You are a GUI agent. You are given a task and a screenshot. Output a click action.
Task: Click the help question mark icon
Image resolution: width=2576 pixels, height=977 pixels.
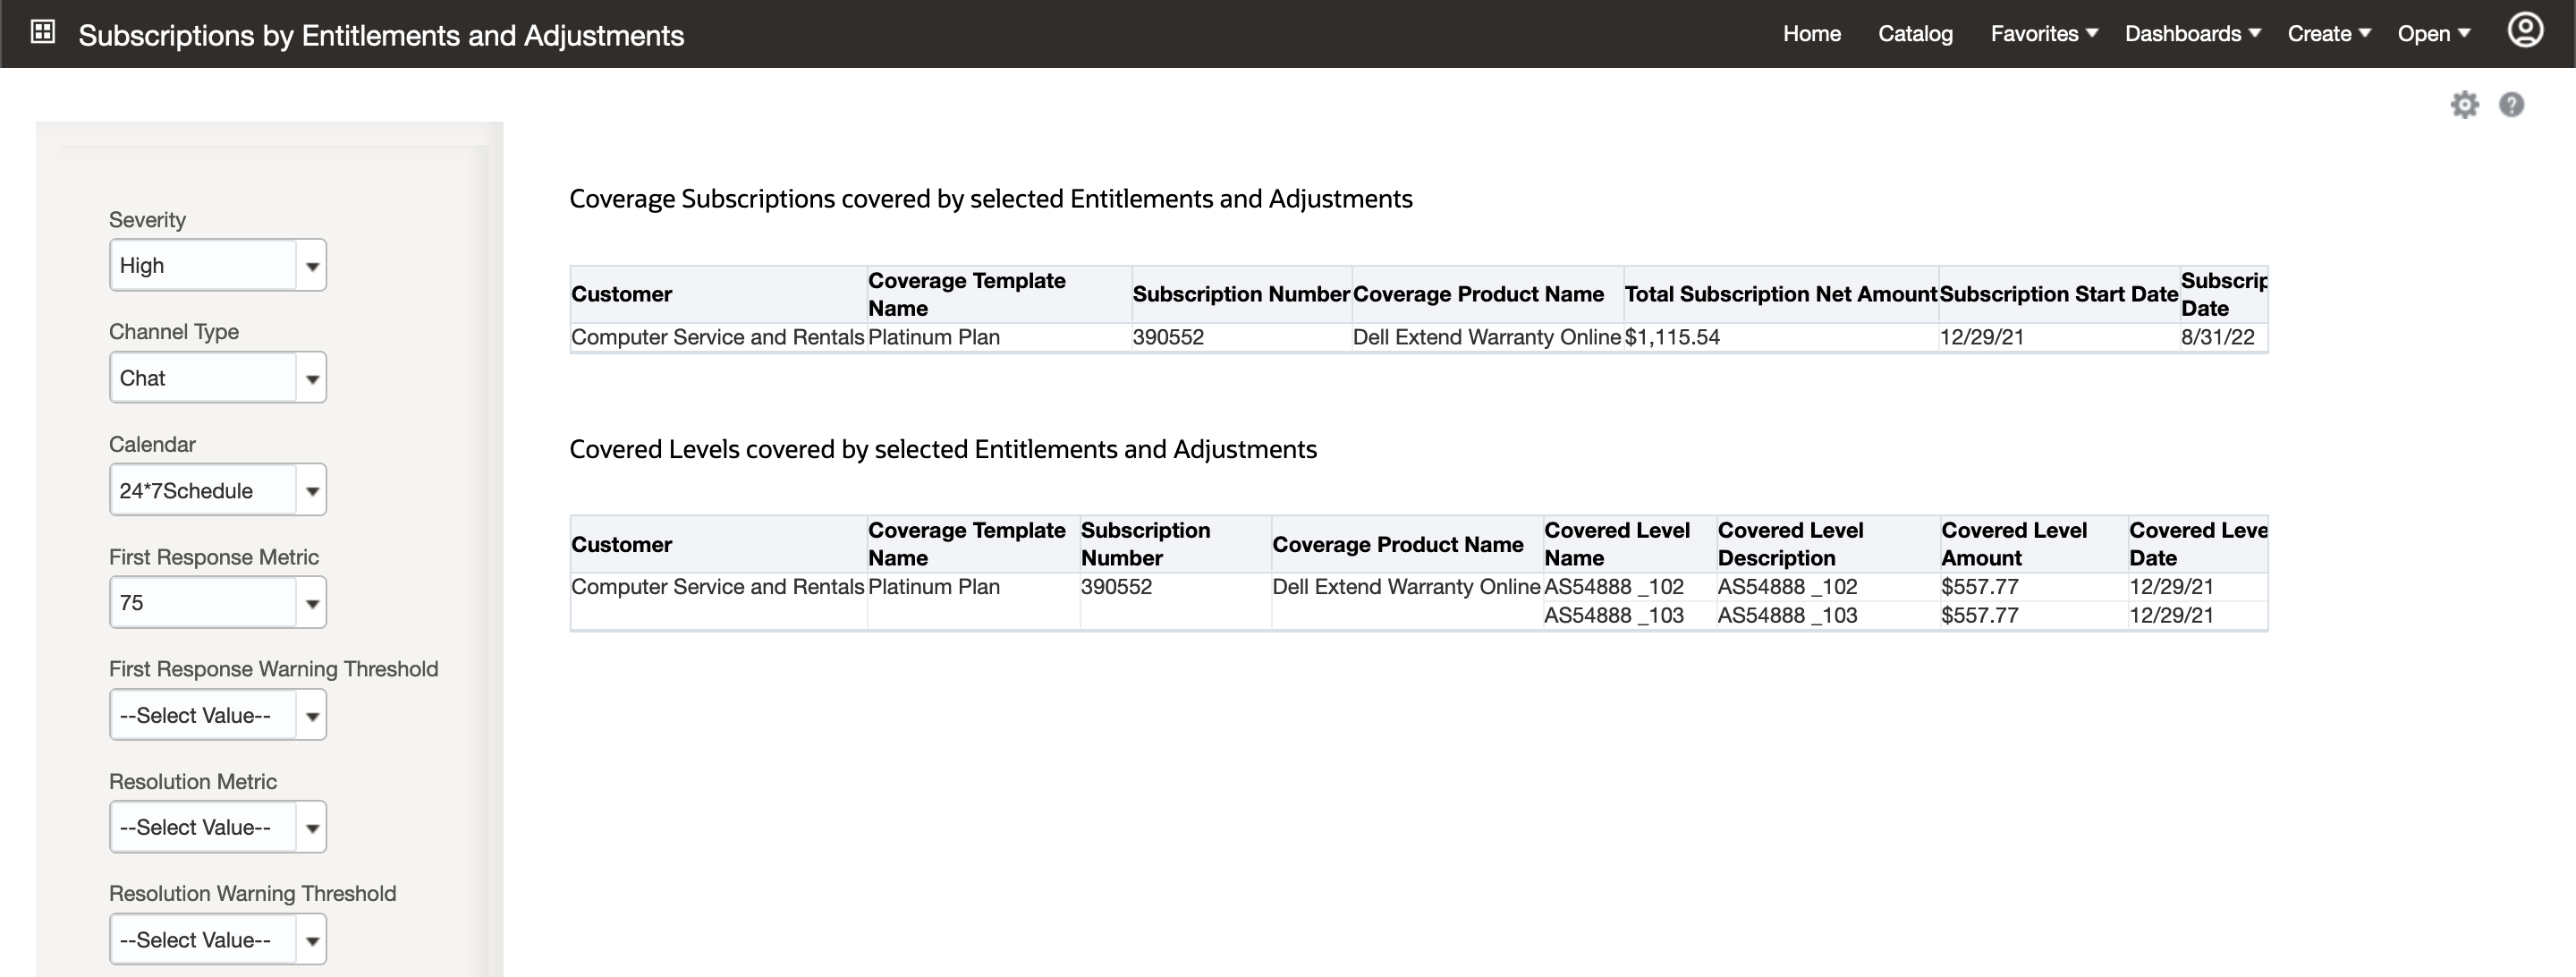tap(2511, 105)
